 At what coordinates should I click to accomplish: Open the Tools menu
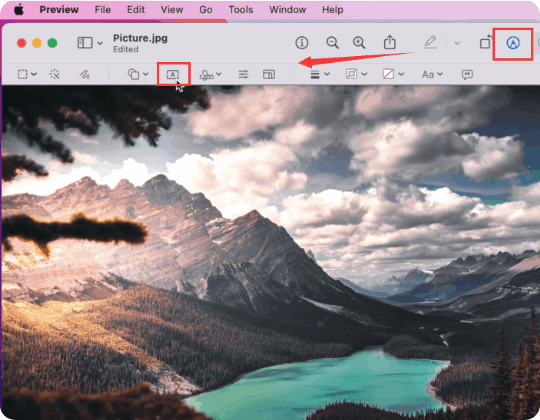(x=241, y=10)
